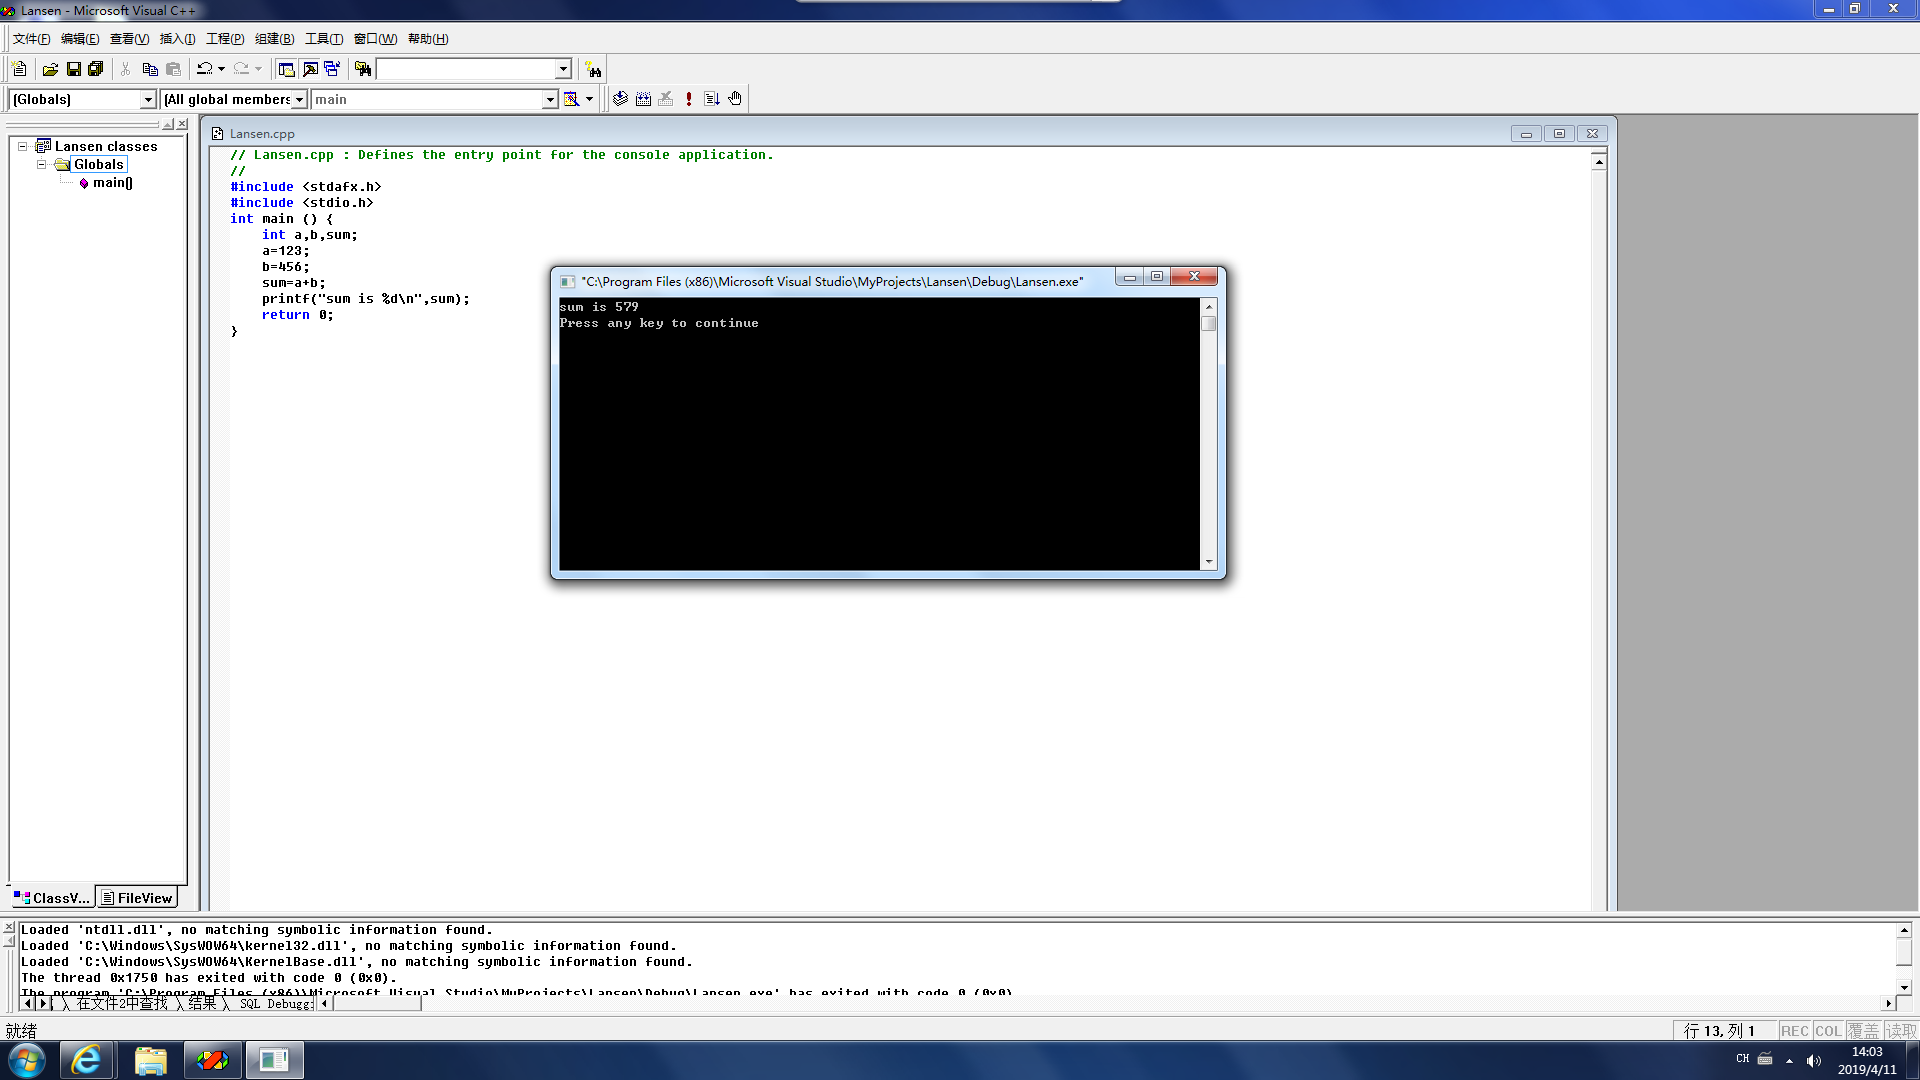Viewport: 1920px width, 1080px height.
Task: Click the New Text File icon
Action: pyautogui.click(x=19, y=69)
